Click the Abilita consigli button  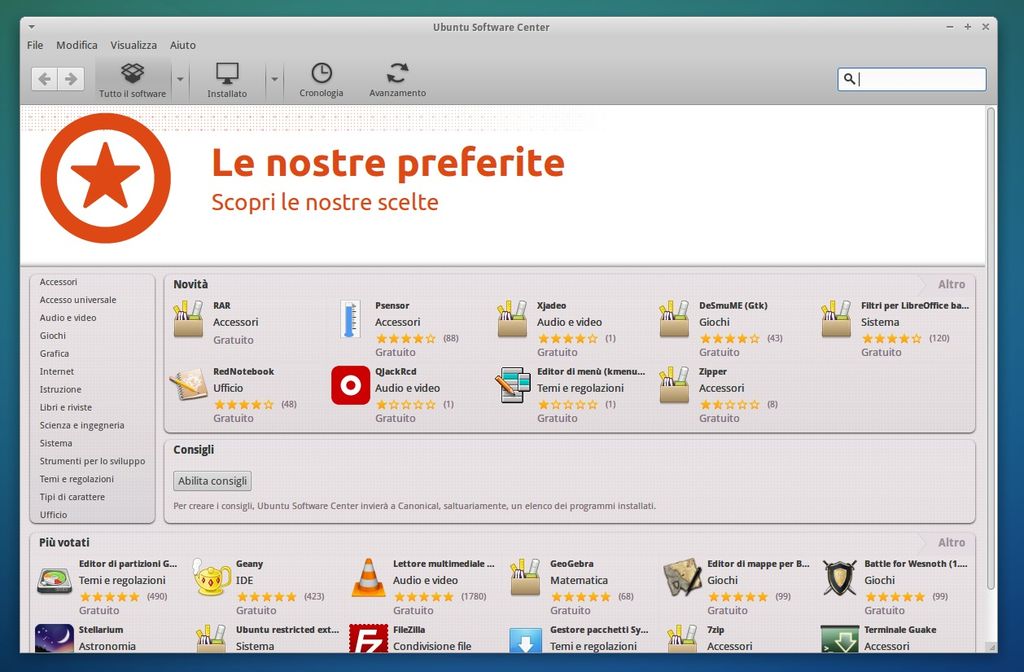tap(212, 481)
